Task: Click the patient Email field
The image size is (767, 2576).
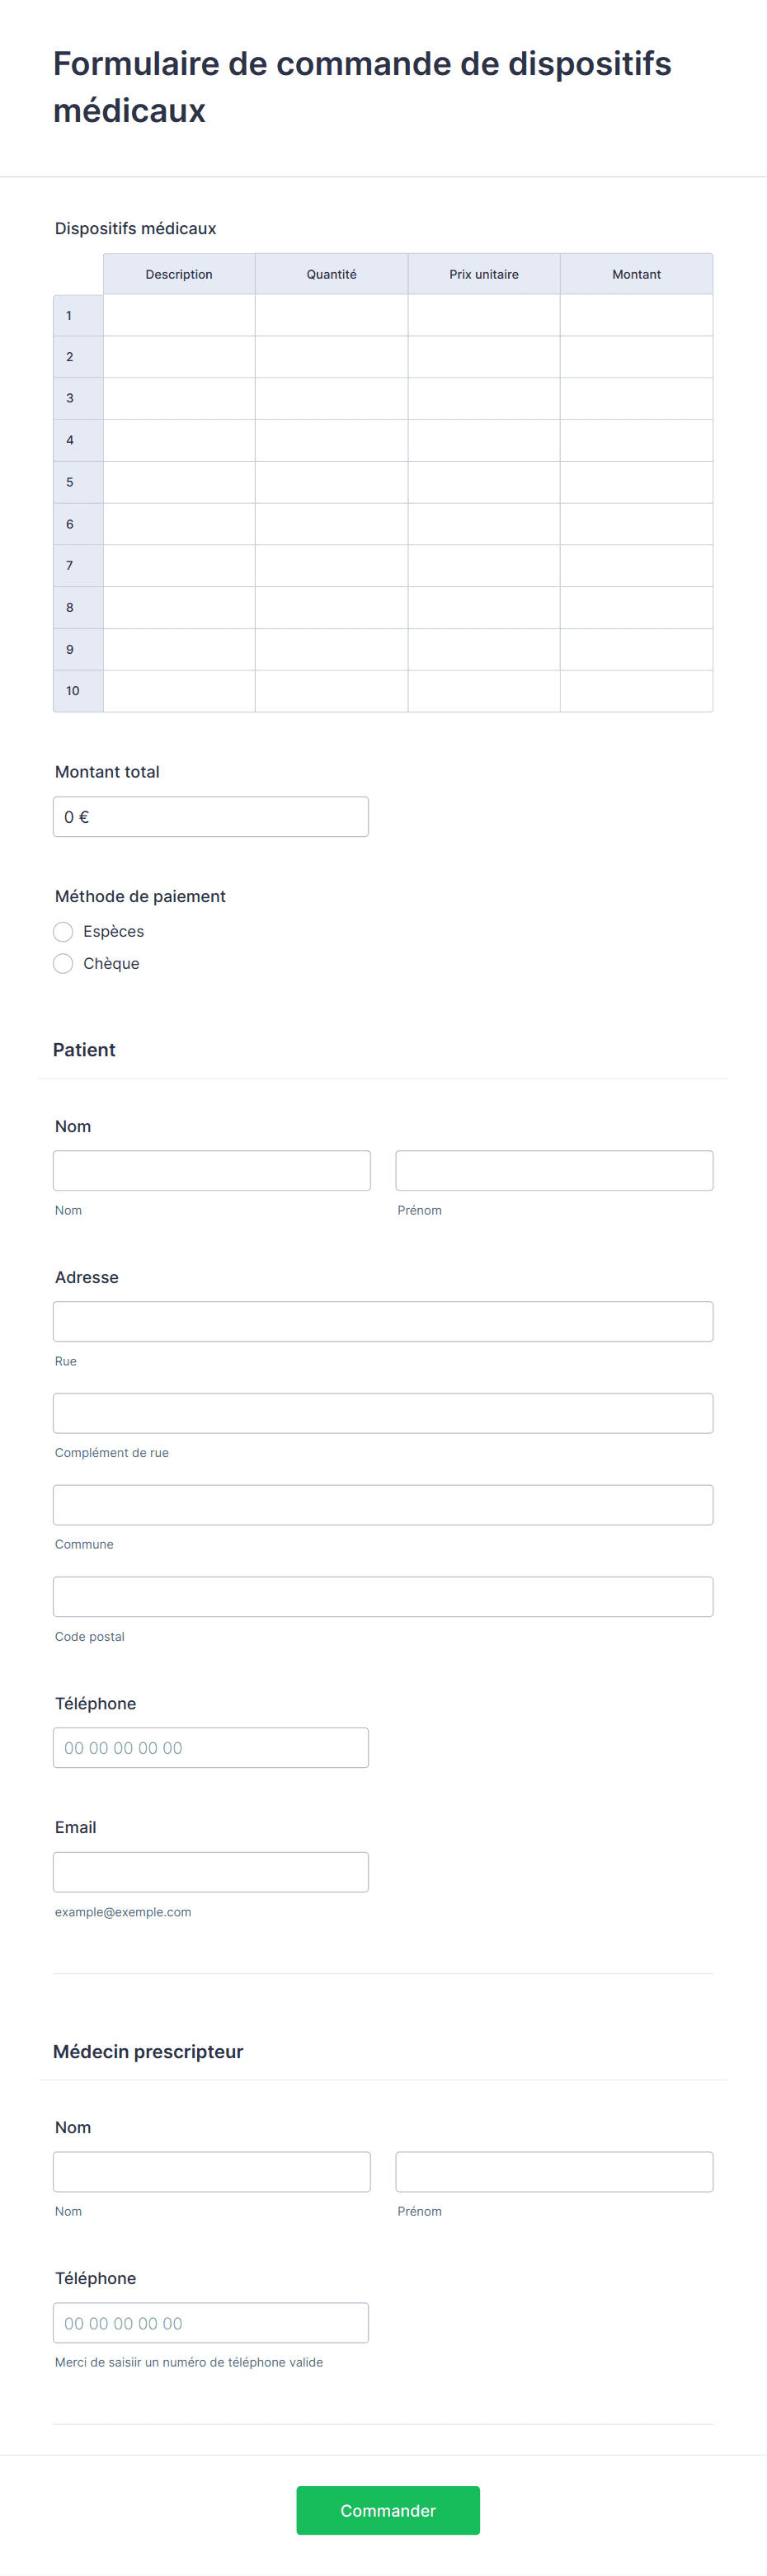Action: pyautogui.click(x=211, y=1871)
